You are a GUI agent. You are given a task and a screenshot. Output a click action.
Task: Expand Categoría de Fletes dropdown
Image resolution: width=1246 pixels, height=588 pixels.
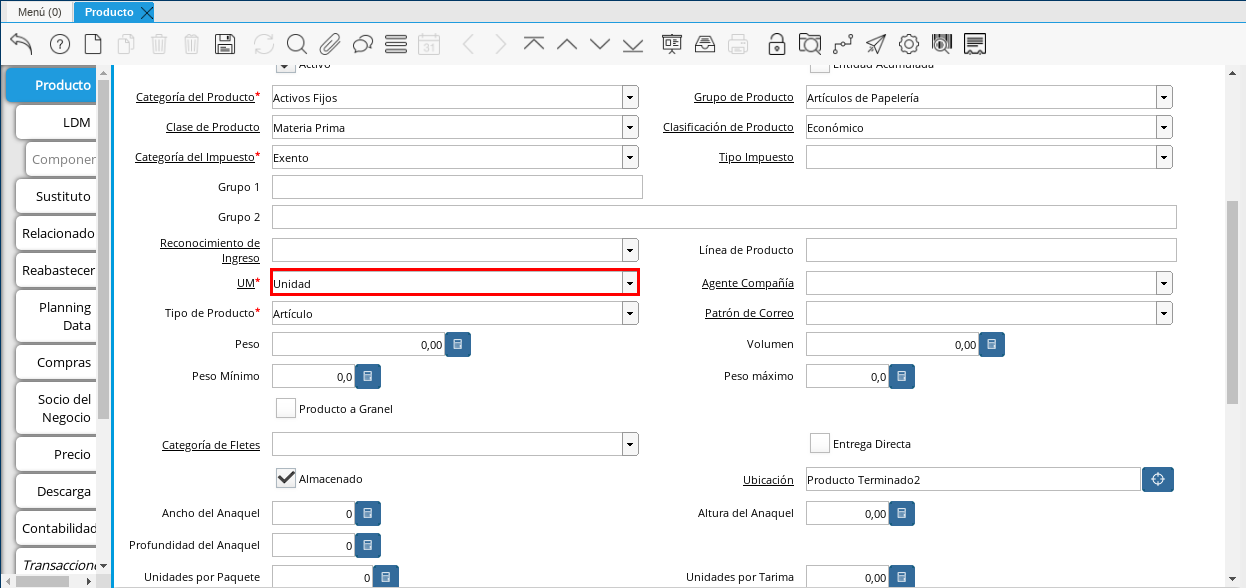click(x=630, y=444)
